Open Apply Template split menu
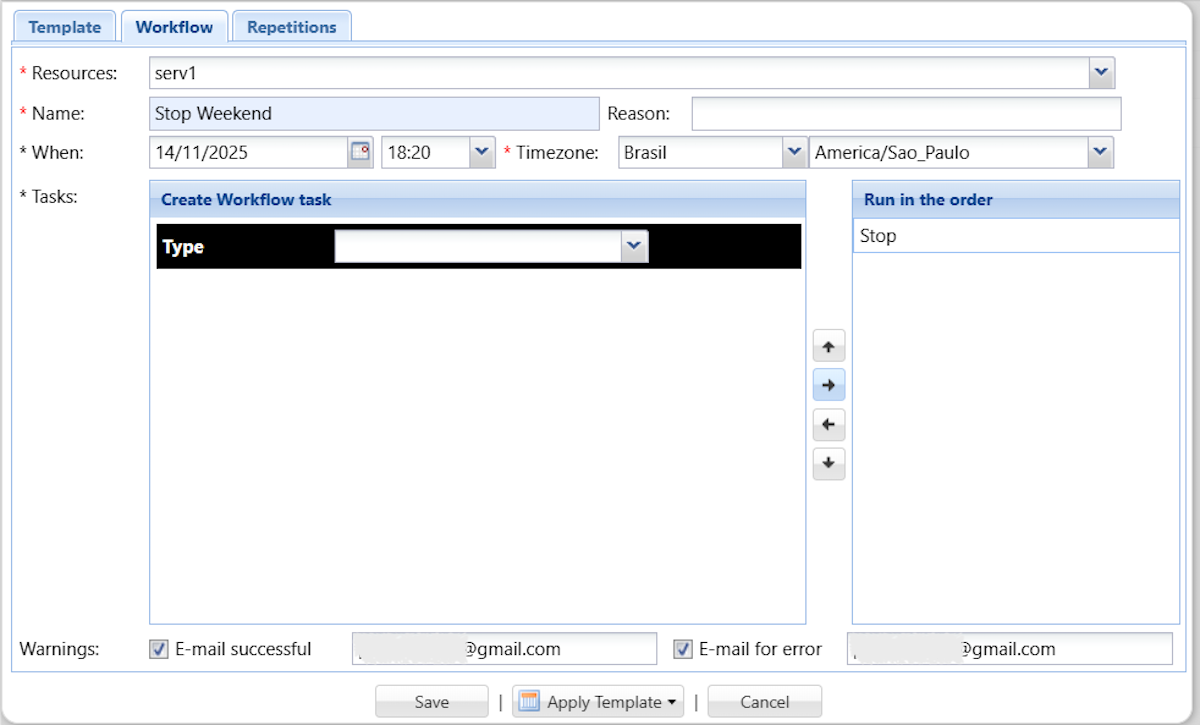Image resolution: width=1200 pixels, height=725 pixels. pyautogui.click(x=598, y=702)
